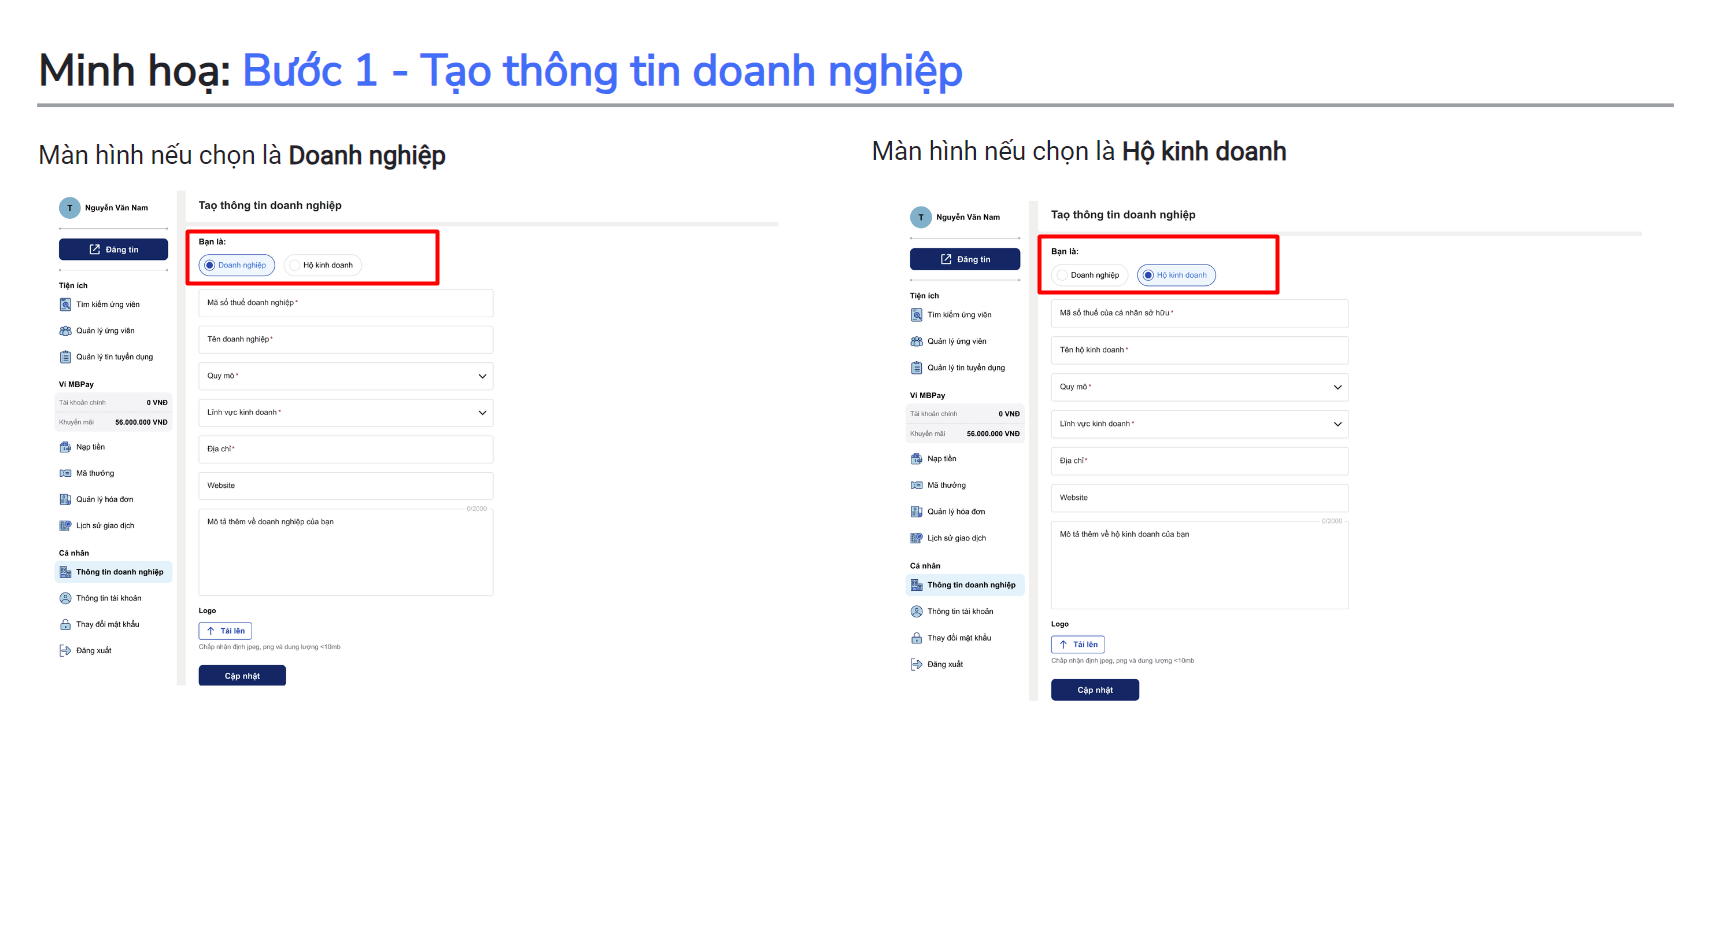Image resolution: width=1716 pixels, height=938 pixels.
Task: Click Mô tả thêm về hộ kinh doanh textarea
Action: [1200, 565]
